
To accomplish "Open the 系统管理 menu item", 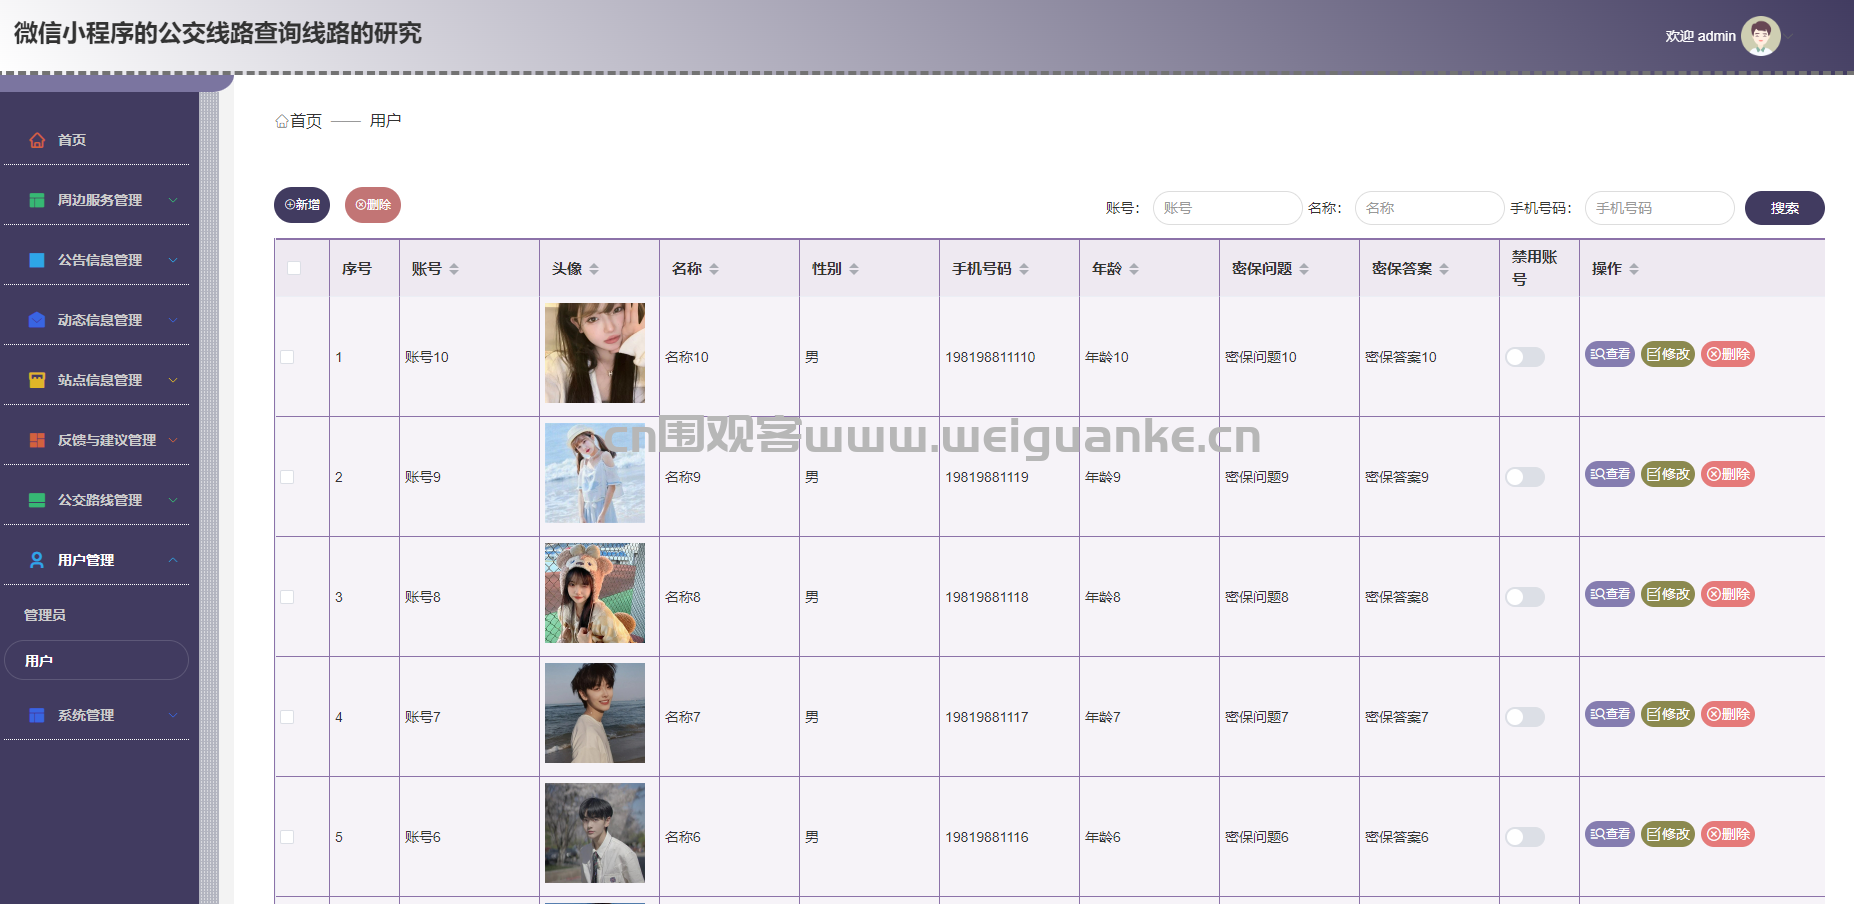I will tap(86, 715).
